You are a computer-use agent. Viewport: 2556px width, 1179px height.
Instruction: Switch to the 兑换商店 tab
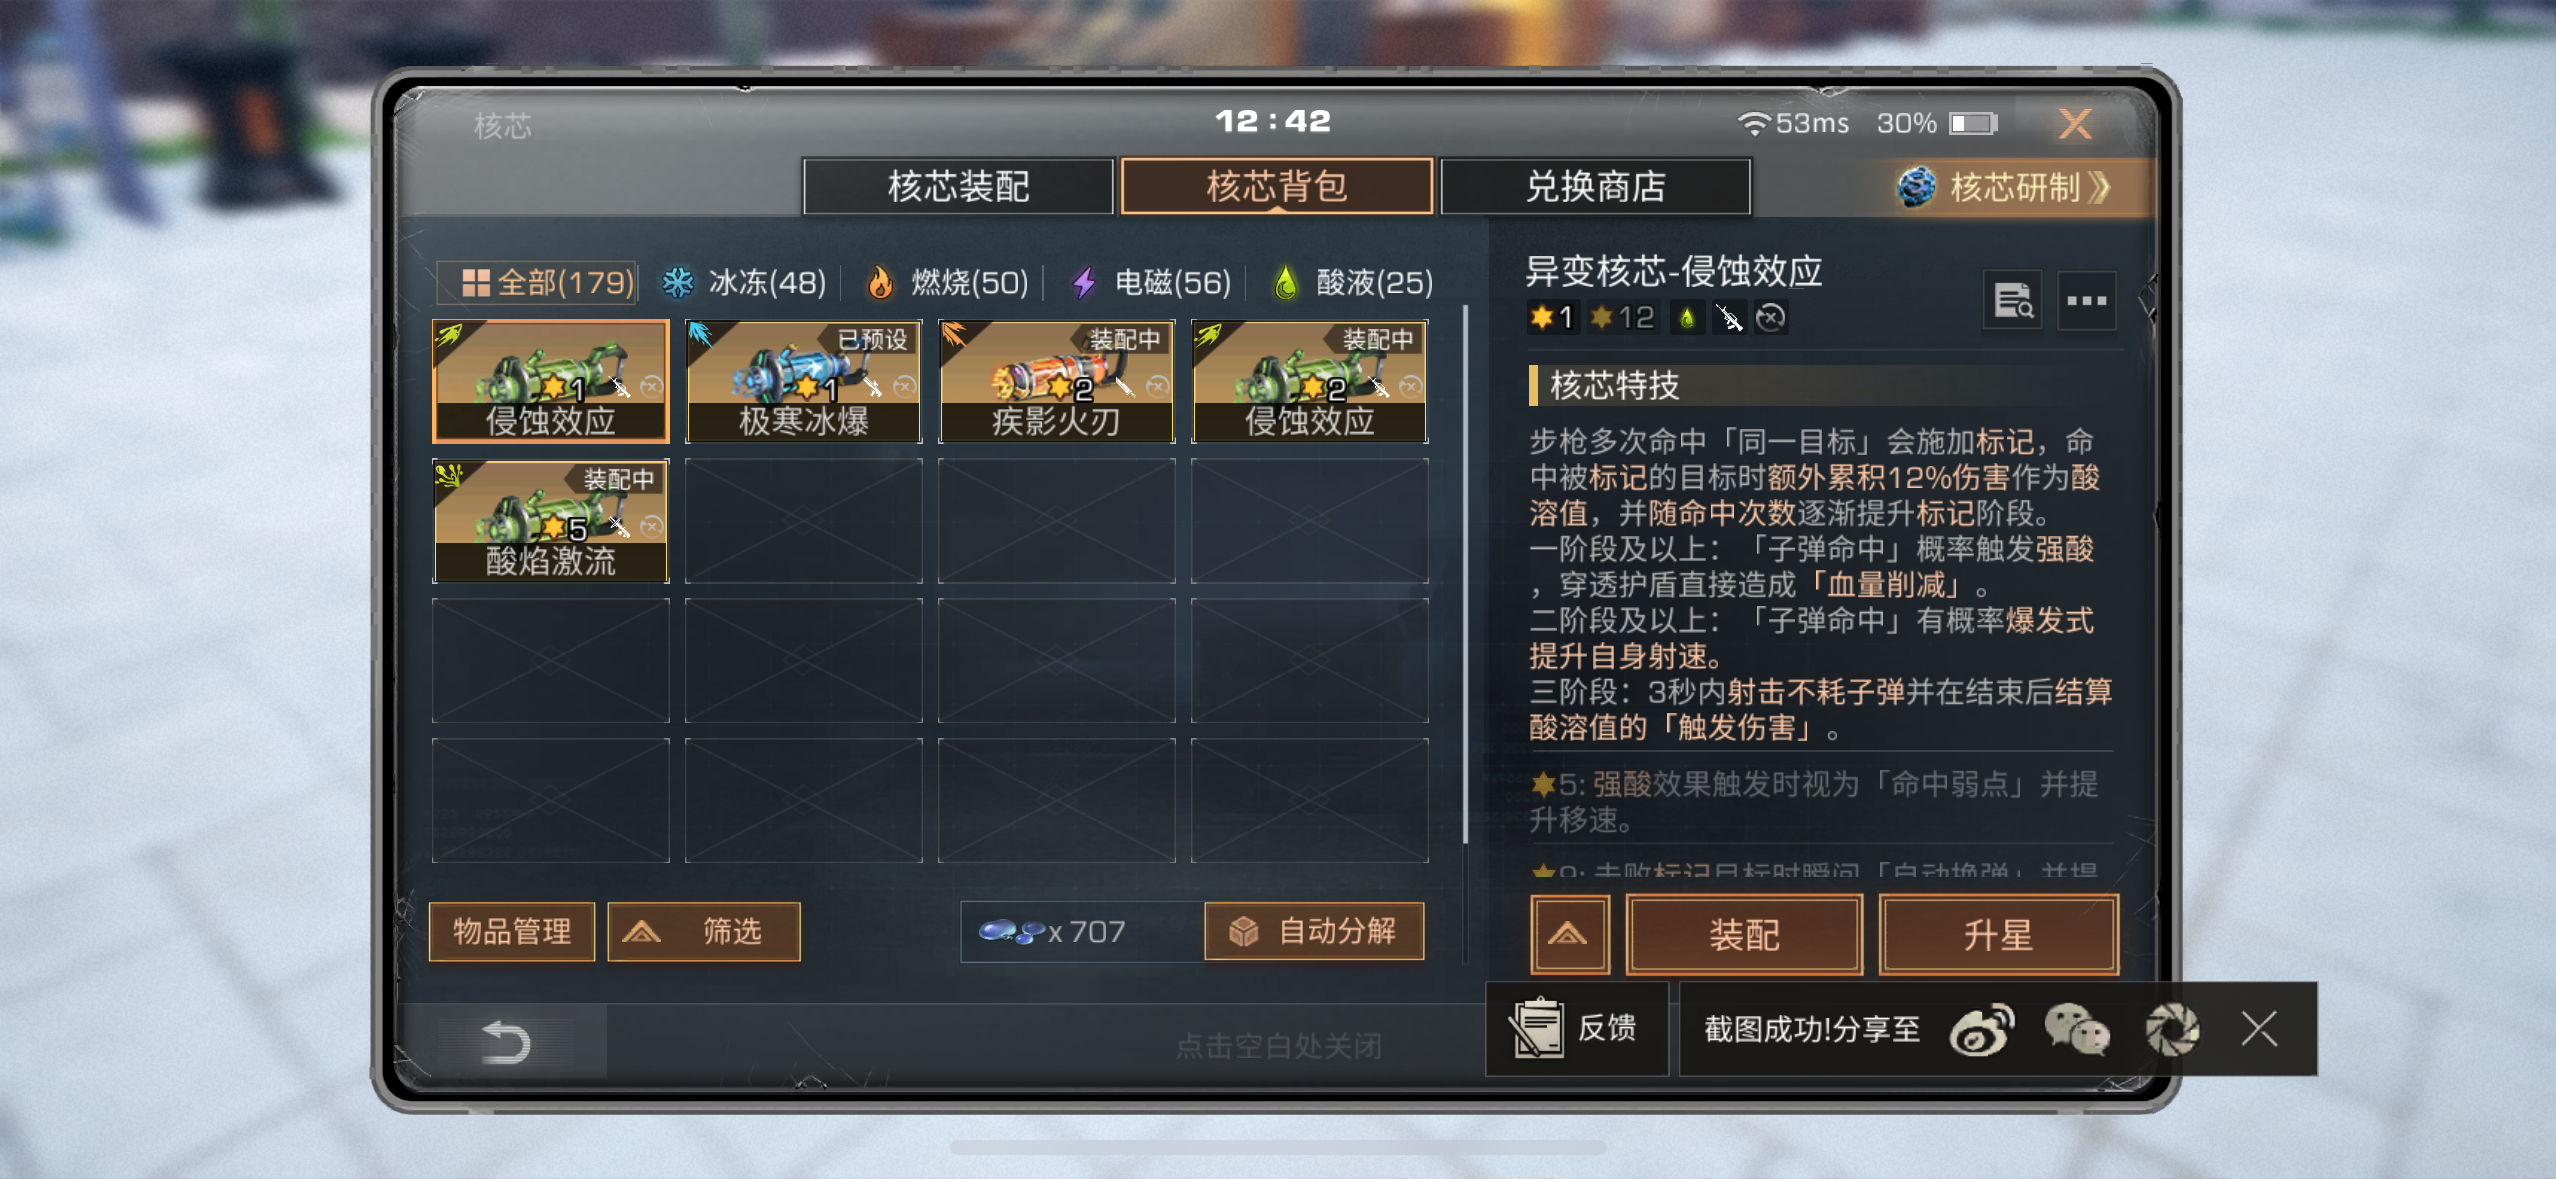[x=1596, y=187]
